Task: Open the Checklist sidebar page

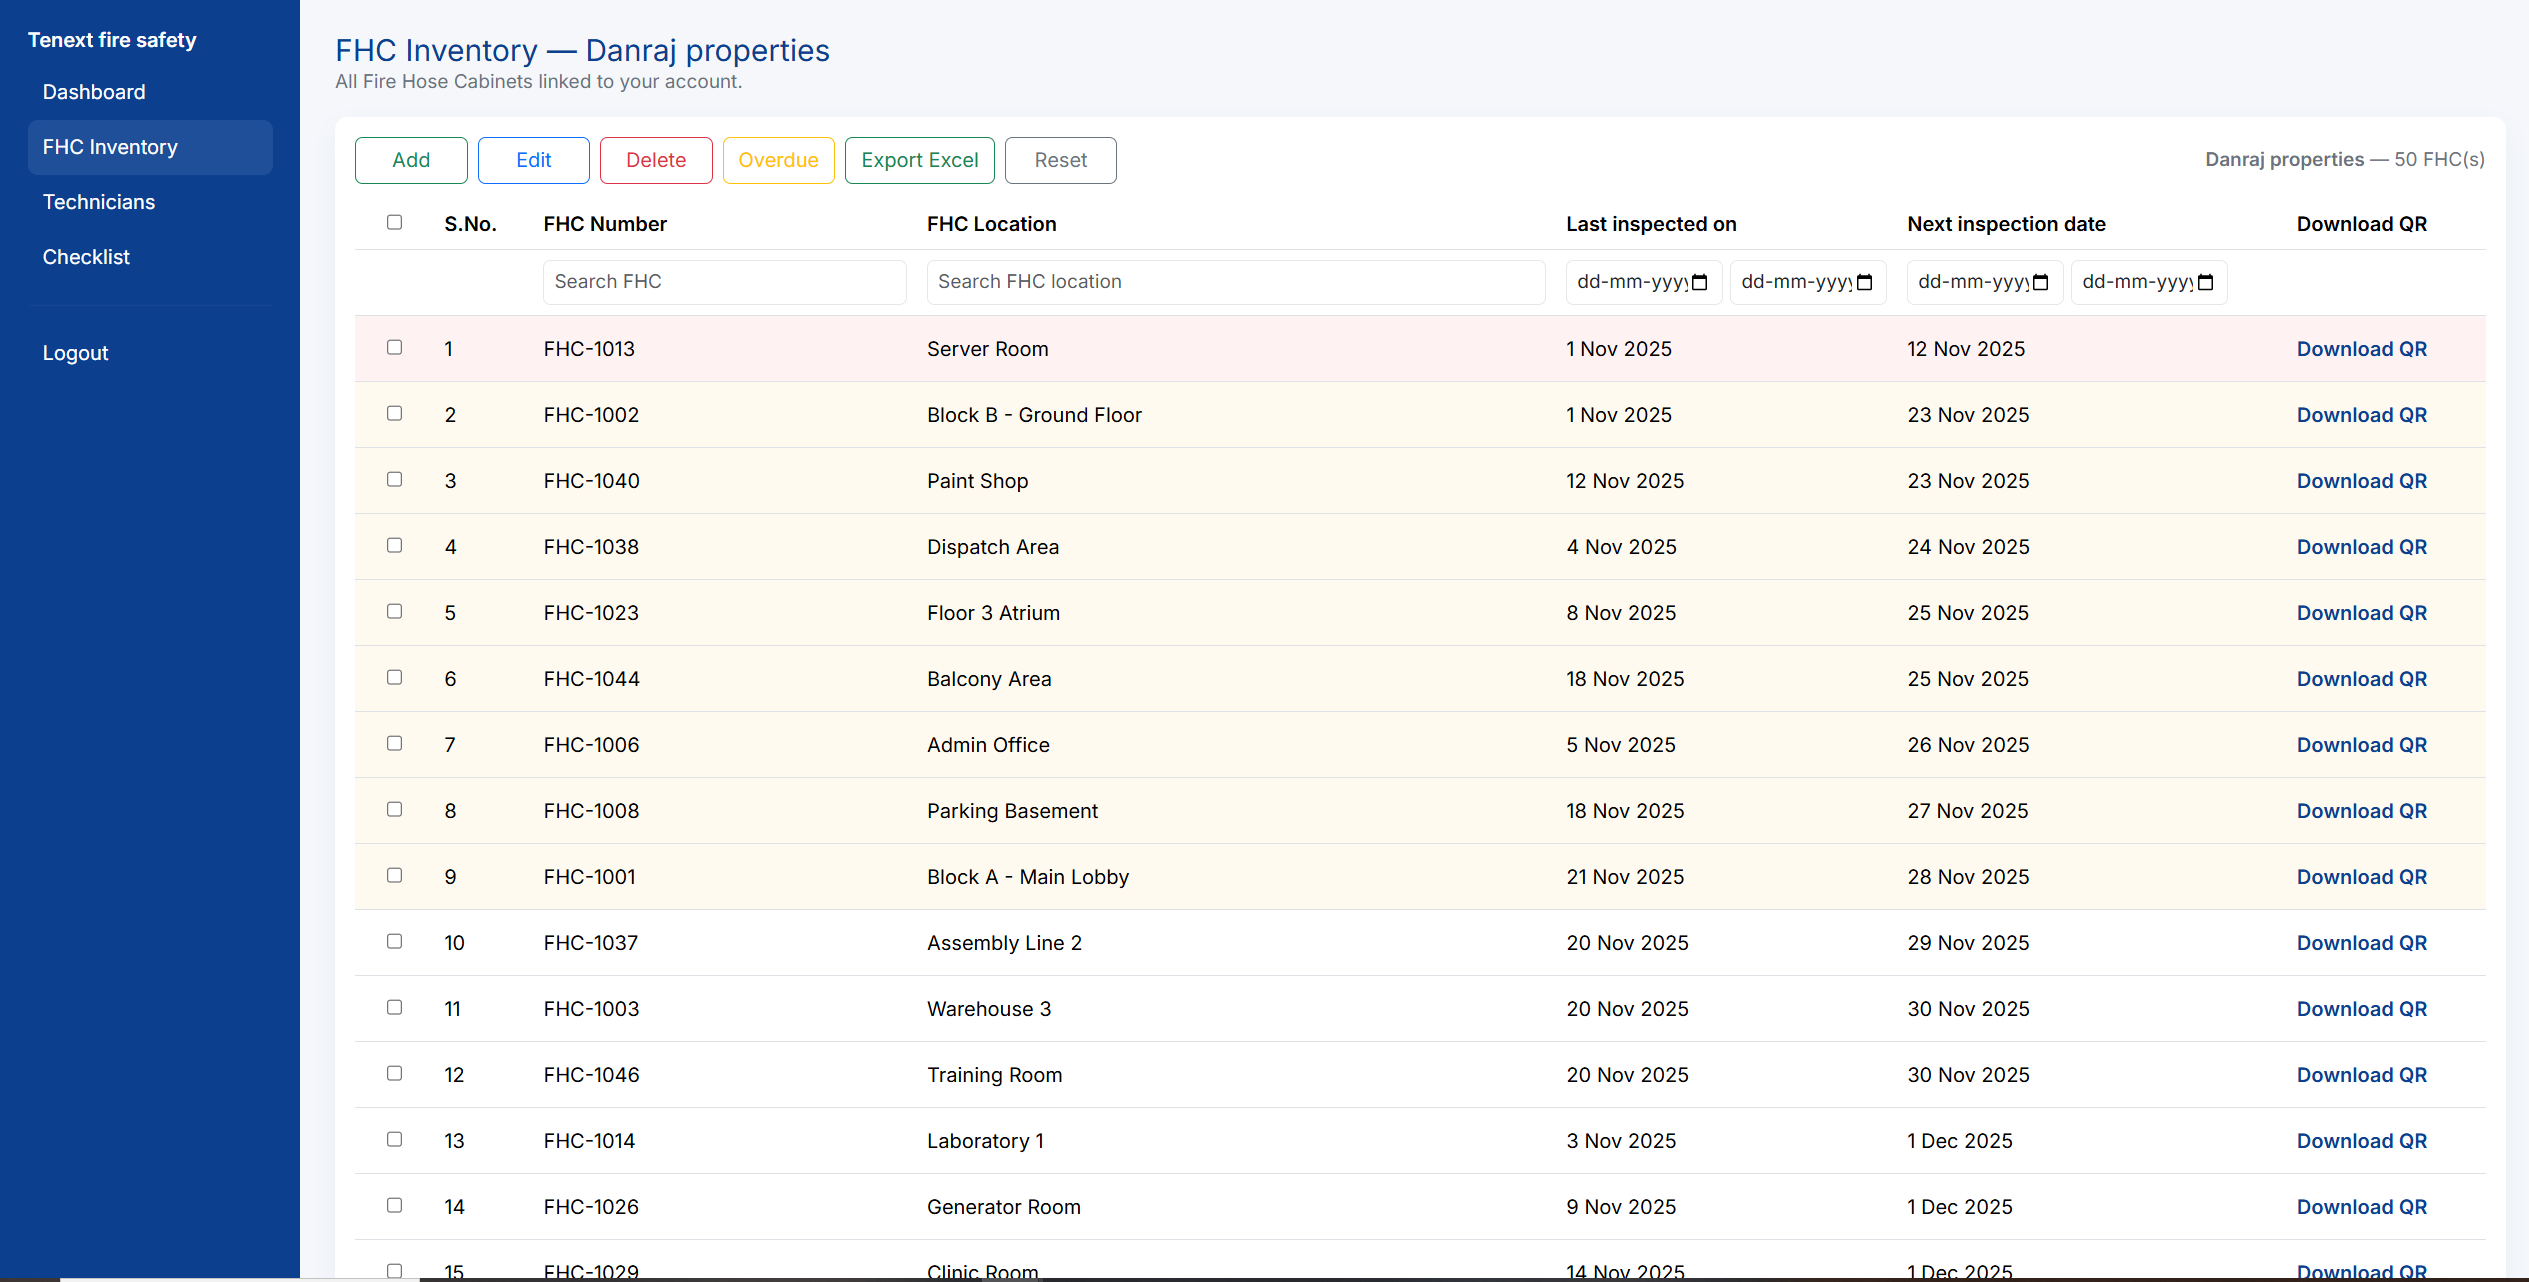Action: click(x=86, y=257)
